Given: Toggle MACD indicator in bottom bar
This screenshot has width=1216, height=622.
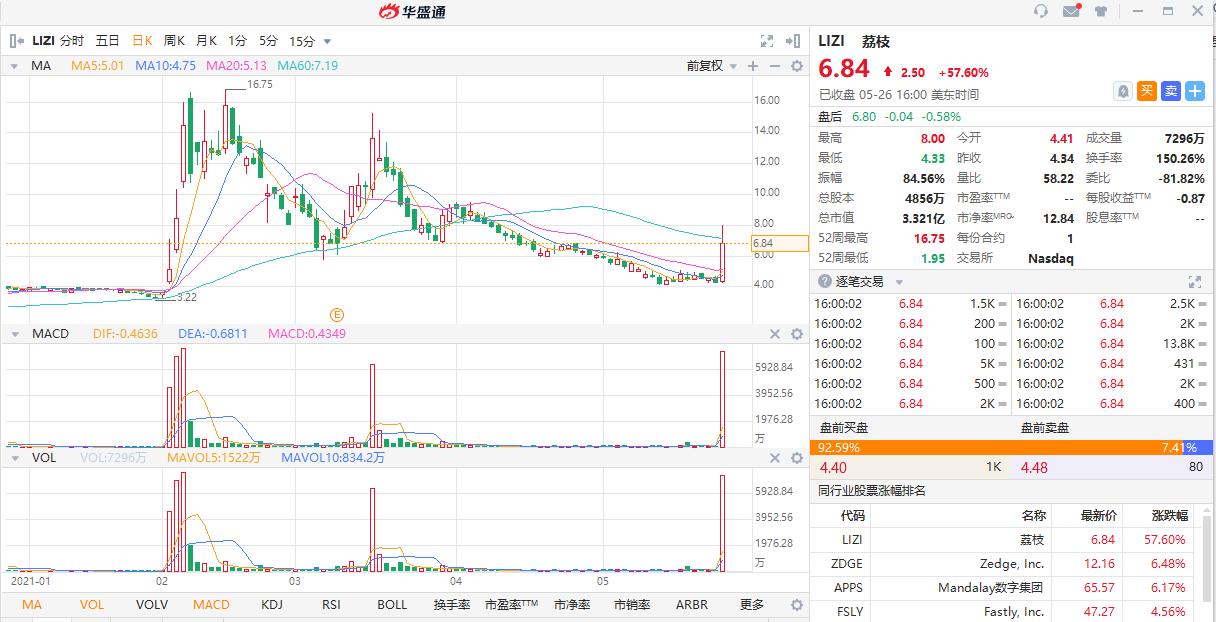Looking at the screenshot, I should click(212, 605).
